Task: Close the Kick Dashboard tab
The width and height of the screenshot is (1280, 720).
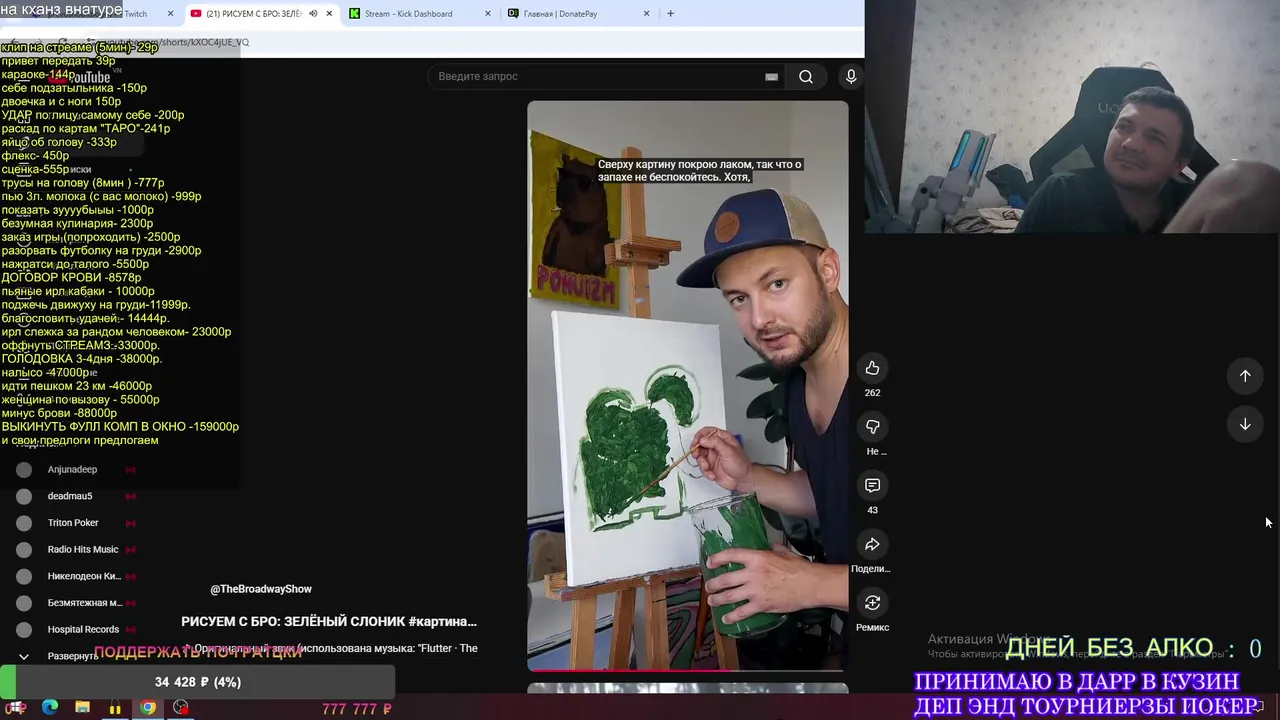Action: point(488,14)
